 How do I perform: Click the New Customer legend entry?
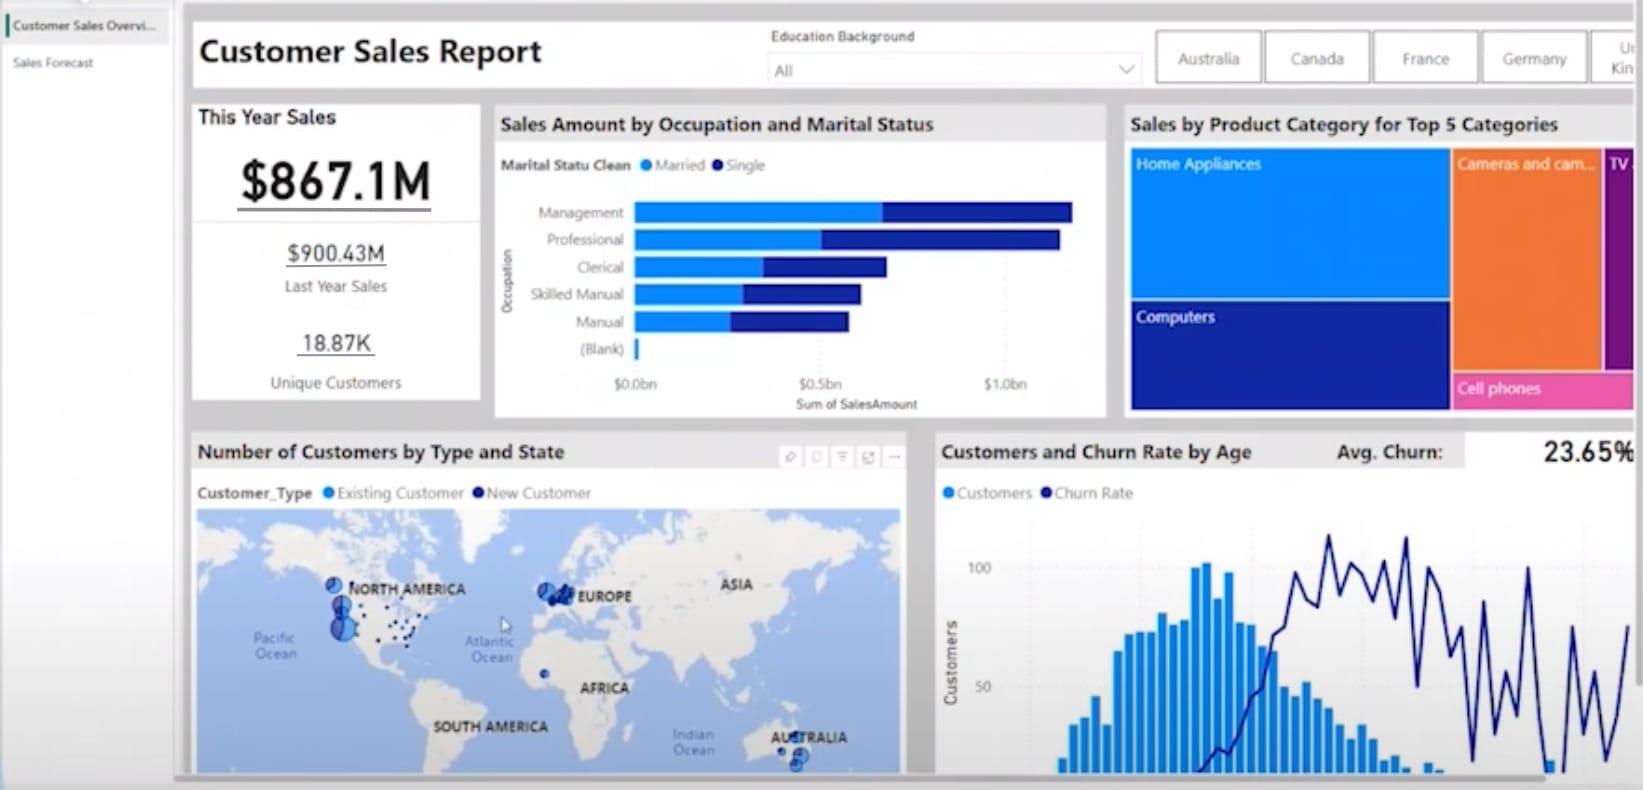tap(531, 493)
